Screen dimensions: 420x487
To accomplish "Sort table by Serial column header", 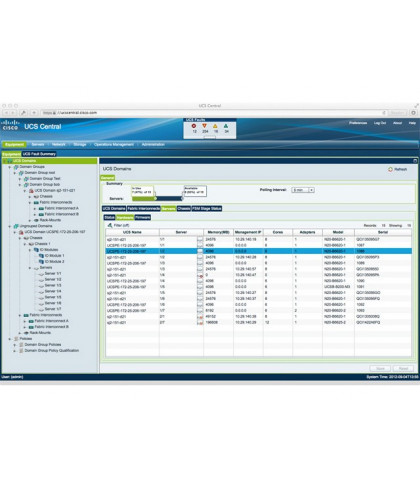I will [383, 232].
